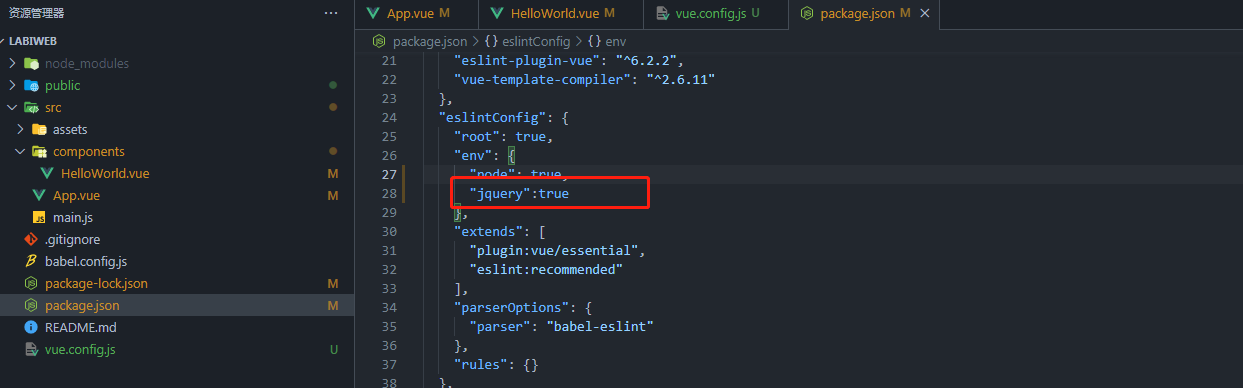Click the src folder icon
This screenshot has height=388, width=1243.
point(31,107)
